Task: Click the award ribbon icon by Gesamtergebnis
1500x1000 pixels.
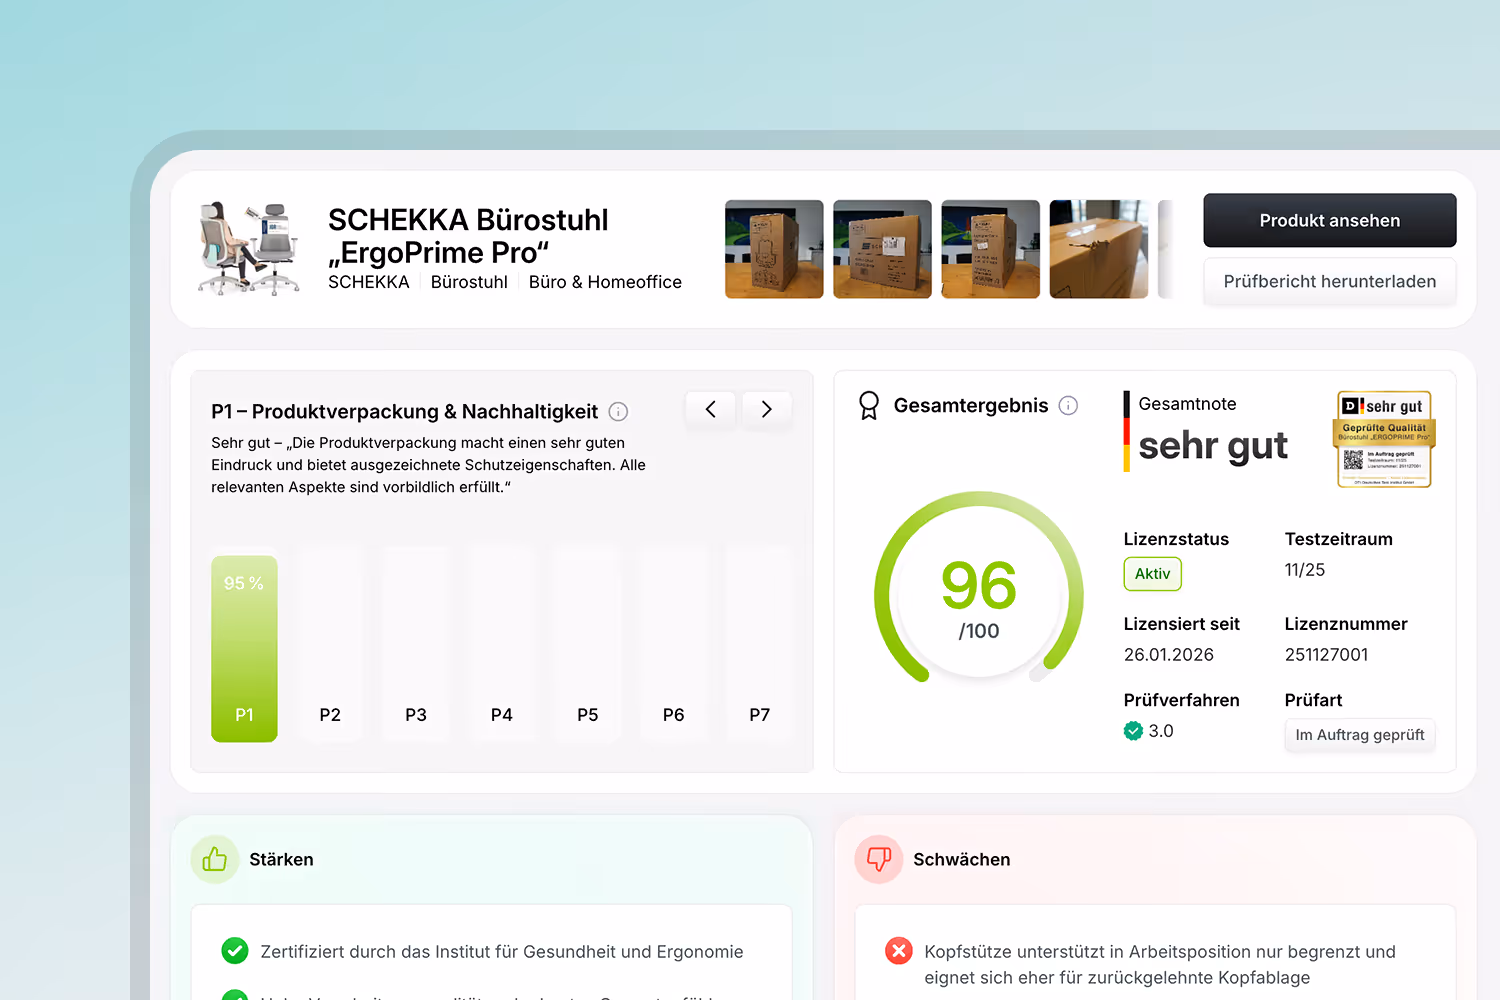Action: coord(869,405)
